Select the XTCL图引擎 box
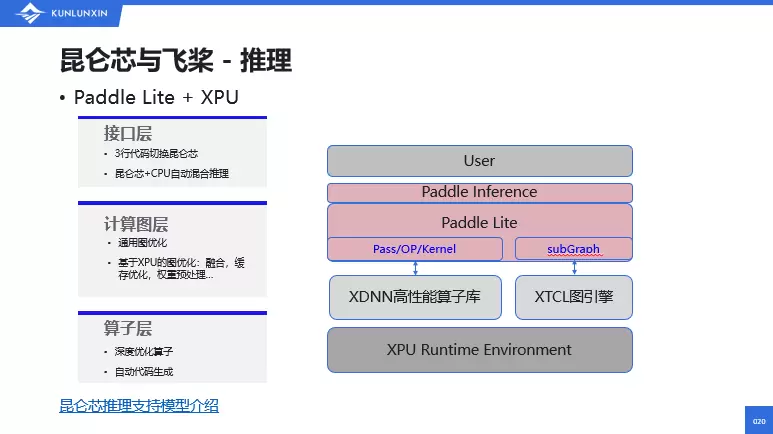Image resolution: width=773 pixels, height=434 pixels. 573,297
